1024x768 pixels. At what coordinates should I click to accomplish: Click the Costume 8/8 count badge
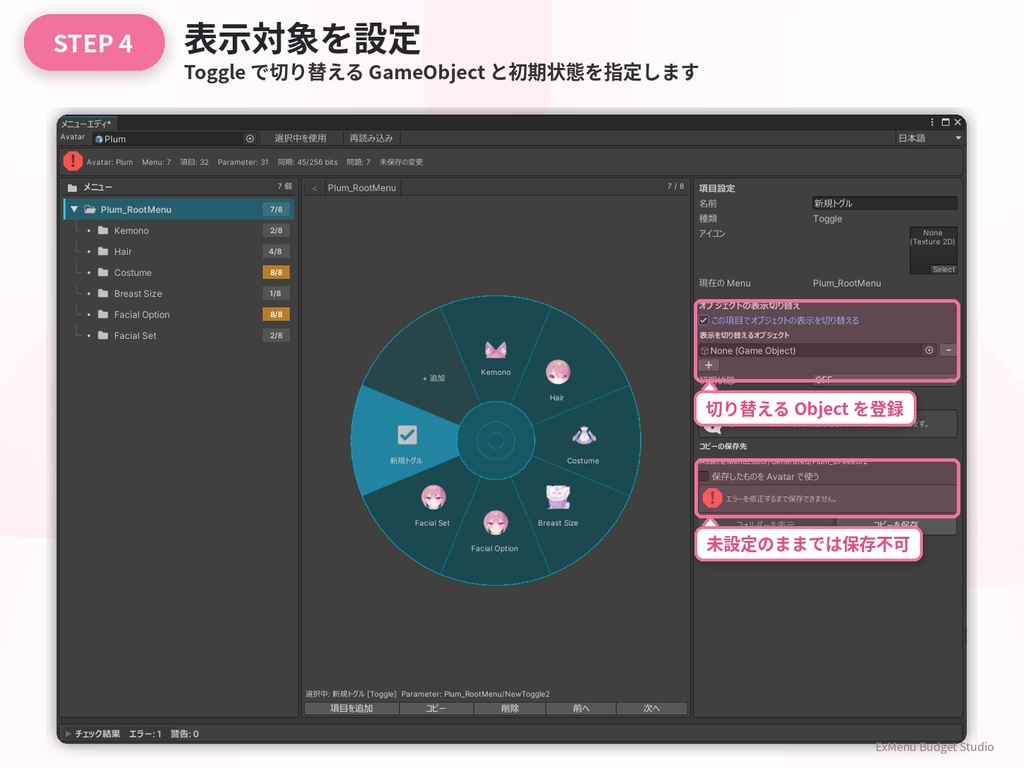(x=276, y=272)
